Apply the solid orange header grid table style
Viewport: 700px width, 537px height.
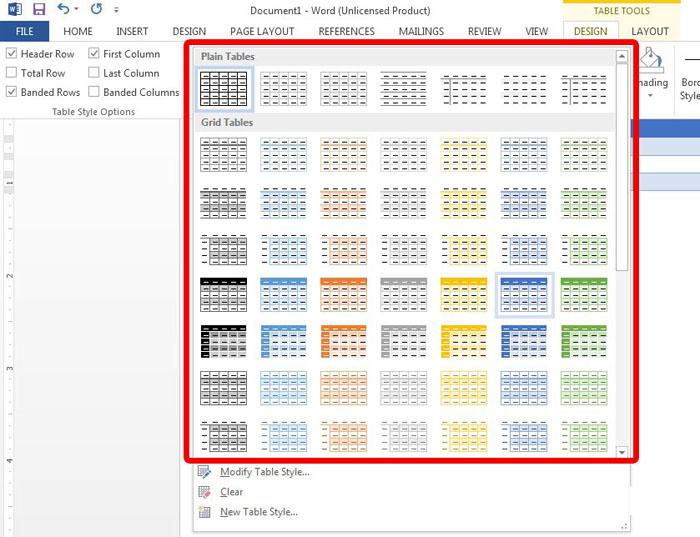coord(344,295)
